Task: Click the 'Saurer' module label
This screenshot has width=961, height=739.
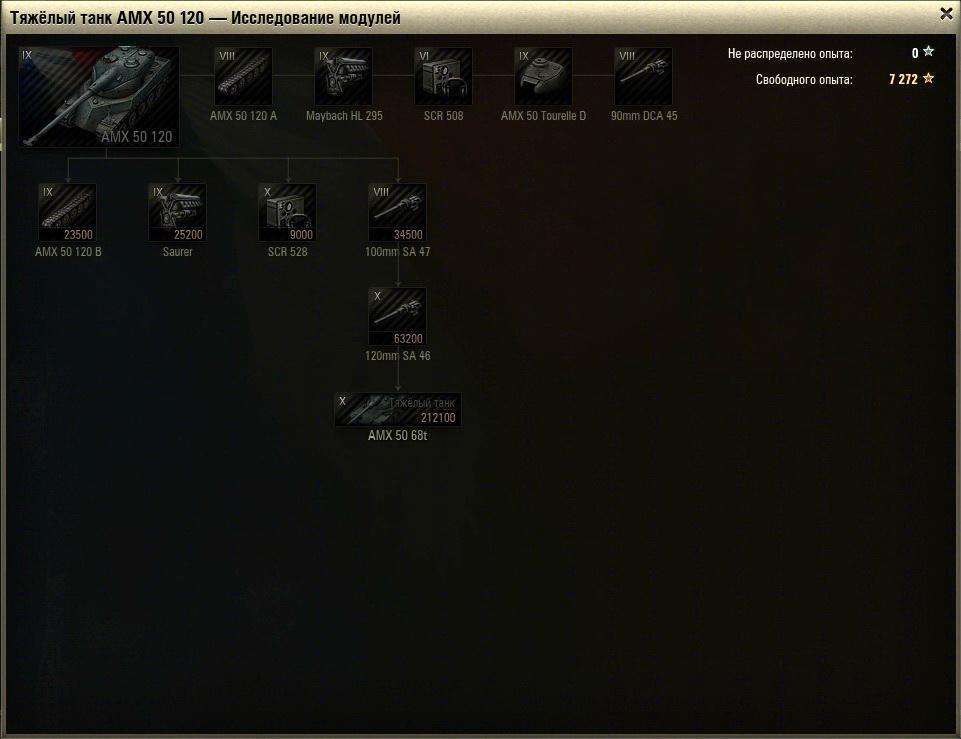Action: (178, 252)
